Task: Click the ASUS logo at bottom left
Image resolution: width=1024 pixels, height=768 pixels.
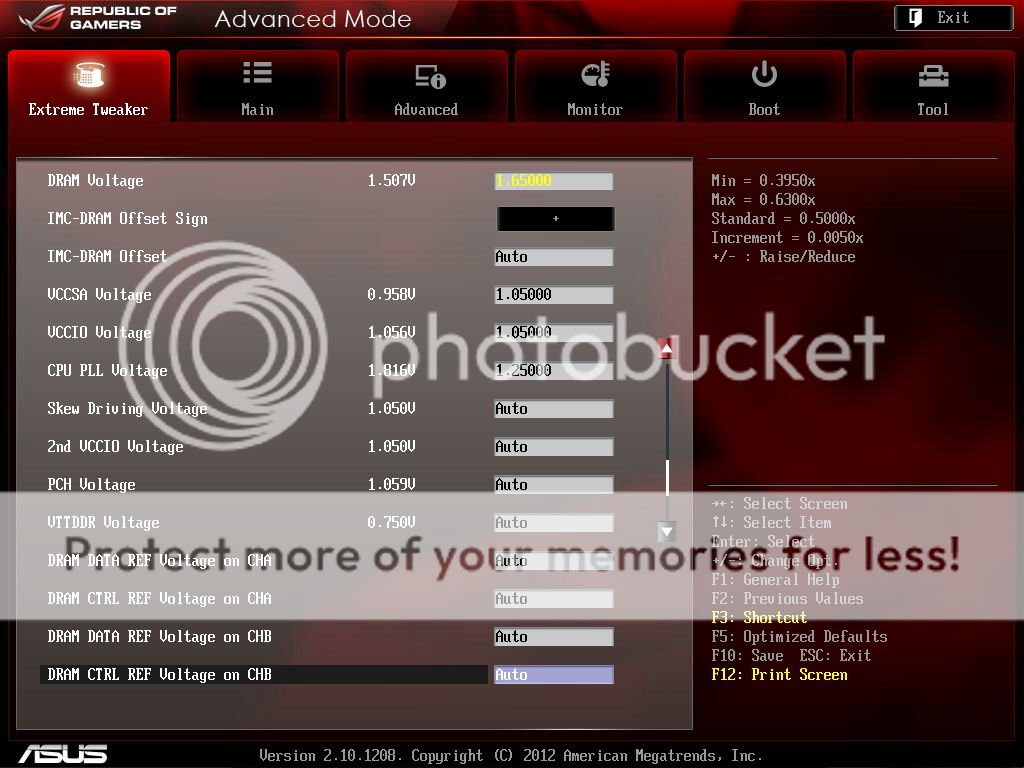Action: click(60, 754)
